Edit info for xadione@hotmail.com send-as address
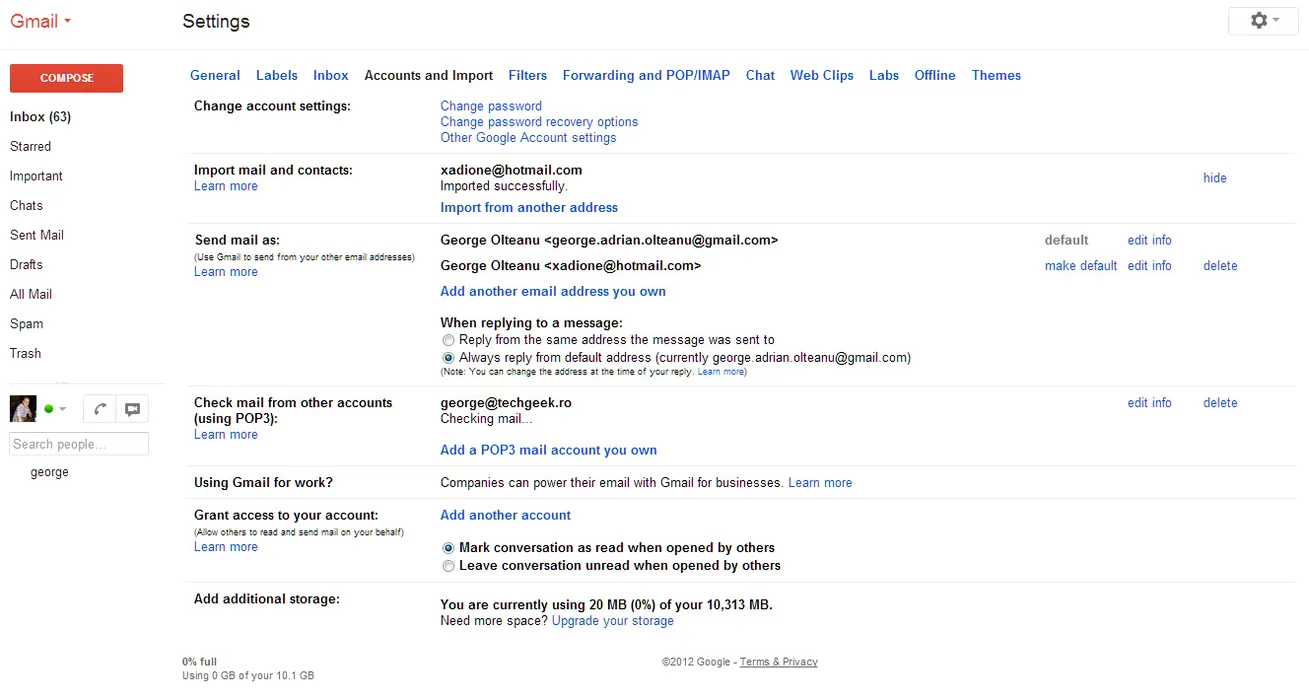 pos(1149,266)
